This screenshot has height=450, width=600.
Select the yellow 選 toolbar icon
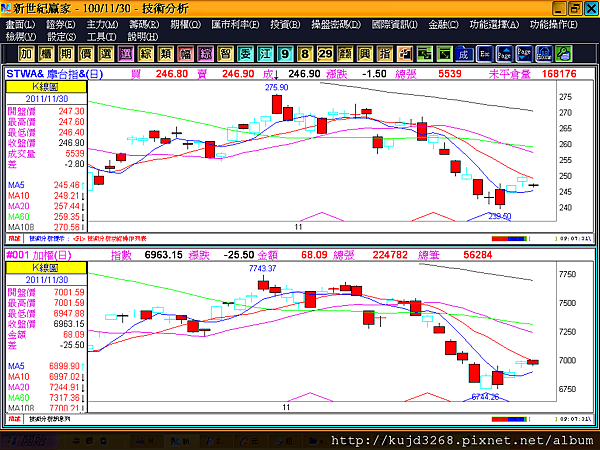tap(106, 54)
